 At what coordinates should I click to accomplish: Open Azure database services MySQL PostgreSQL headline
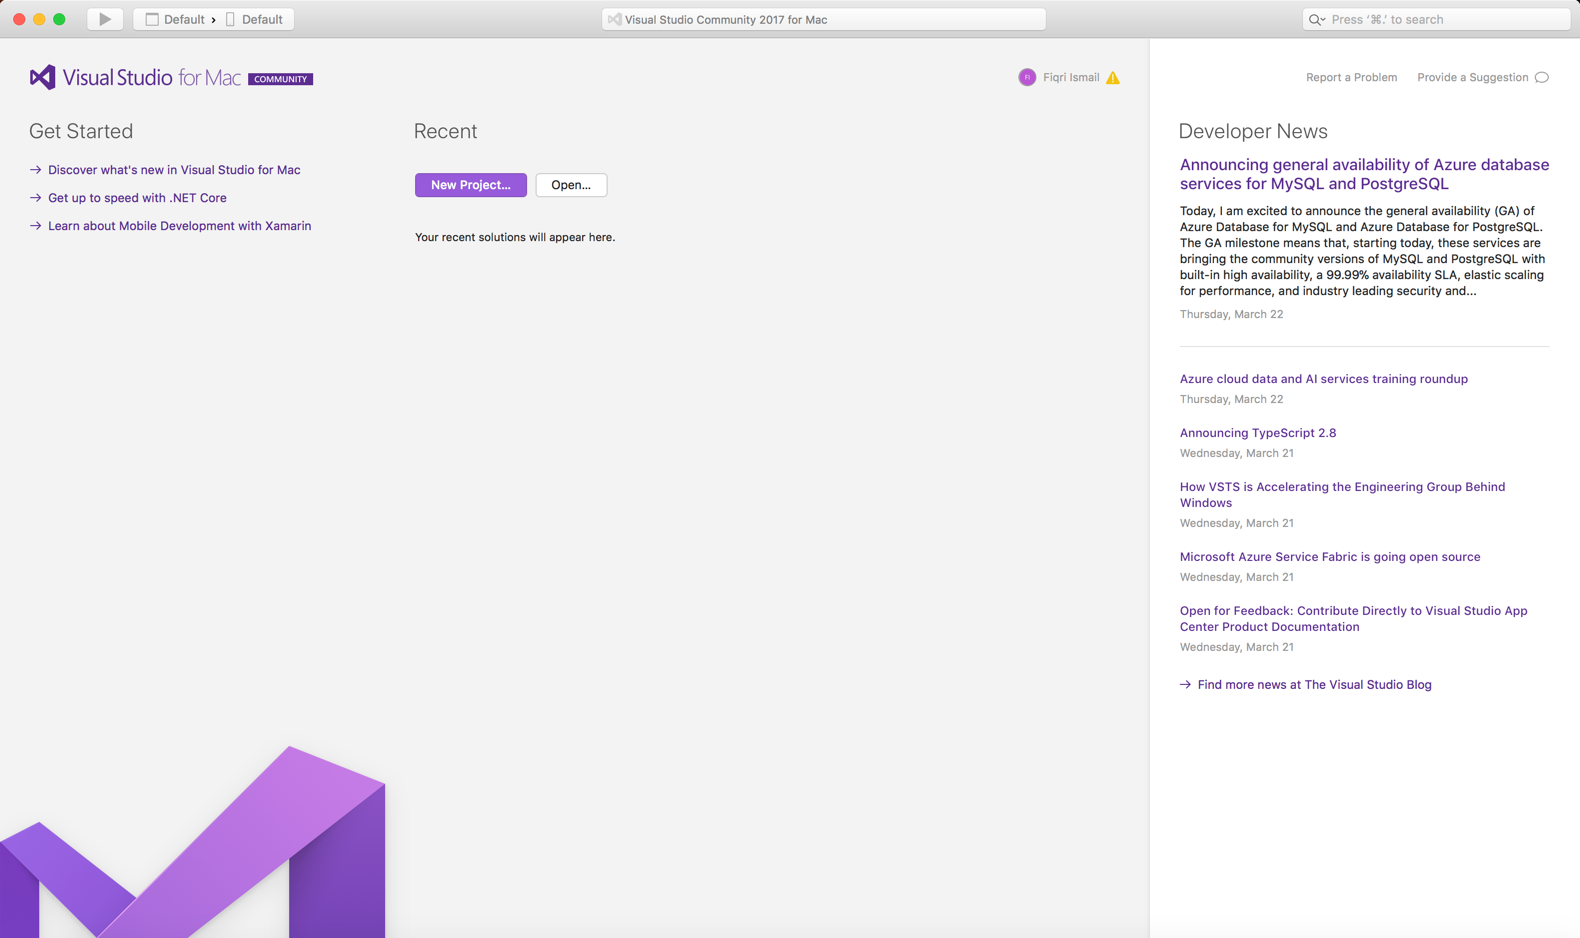[1364, 174]
